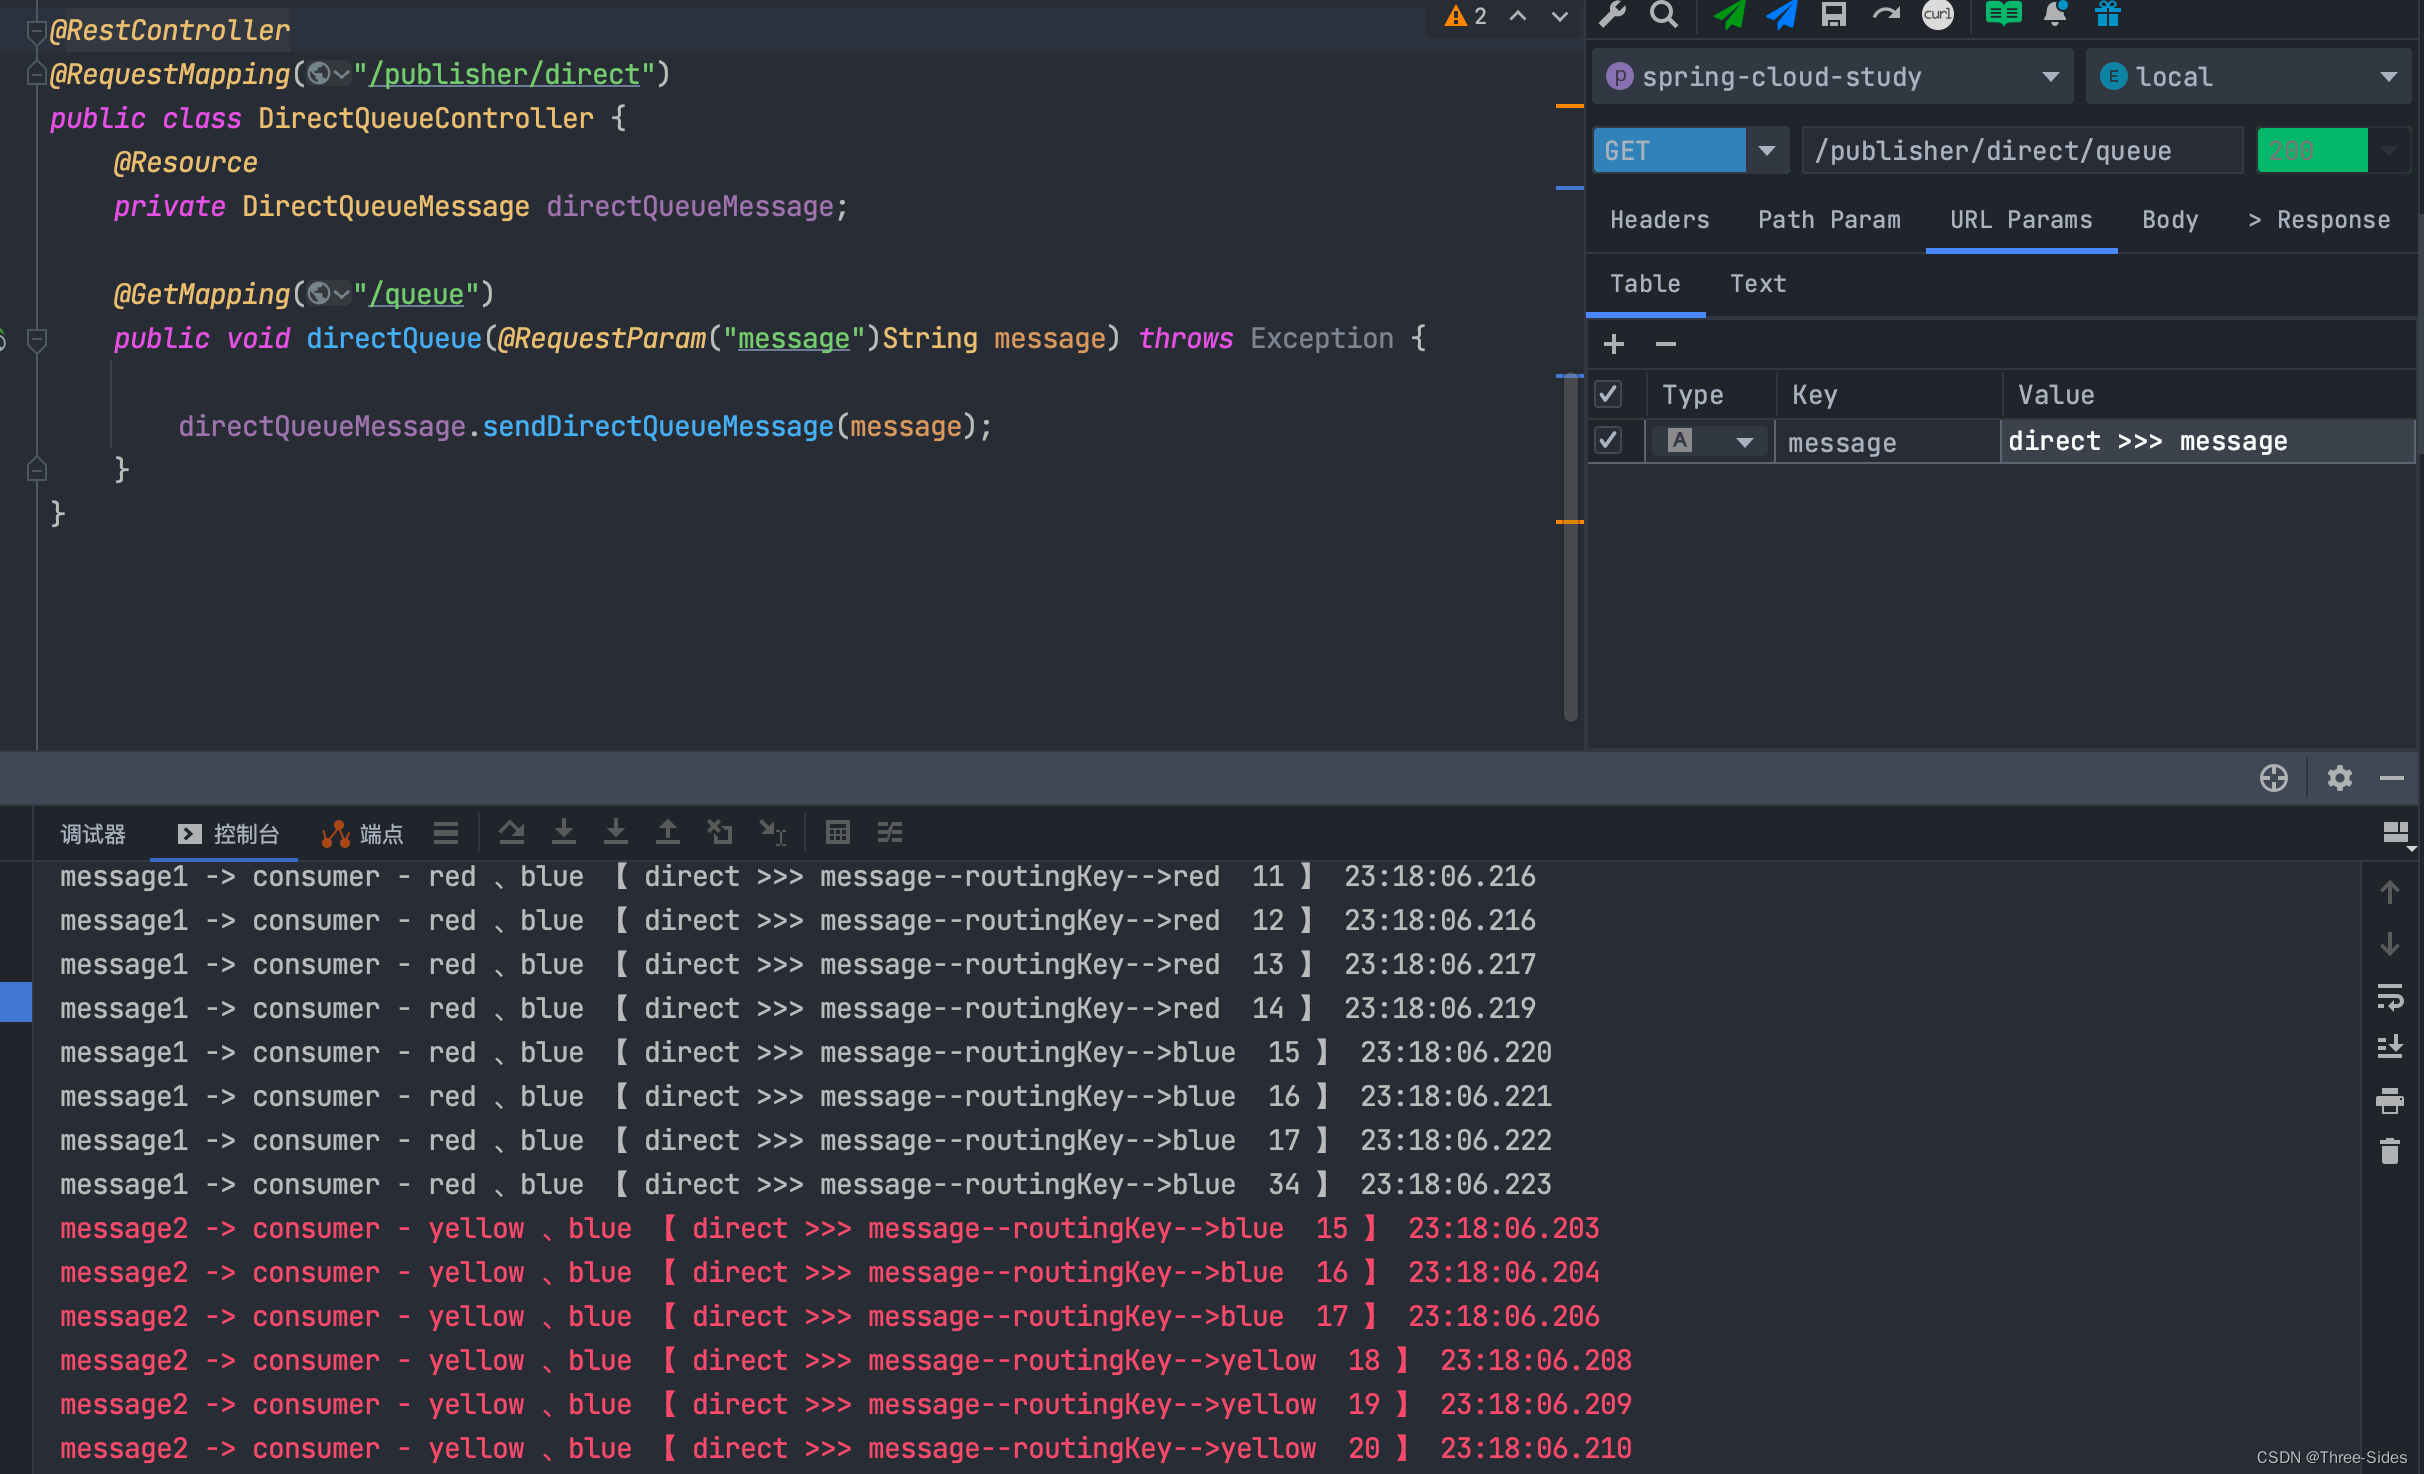This screenshot has width=2424, height=1474.
Task: Click the step out up-arrow icon
Action: 667,833
